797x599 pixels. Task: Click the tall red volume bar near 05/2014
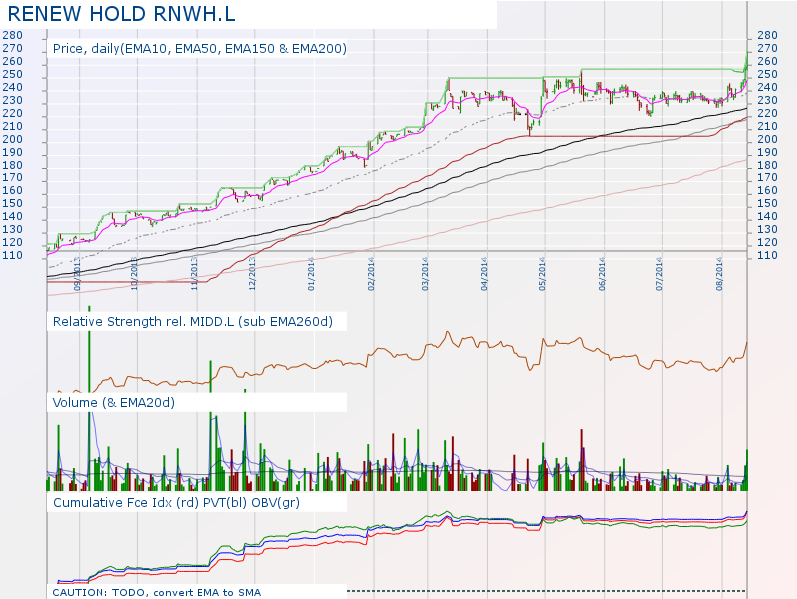click(582, 460)
